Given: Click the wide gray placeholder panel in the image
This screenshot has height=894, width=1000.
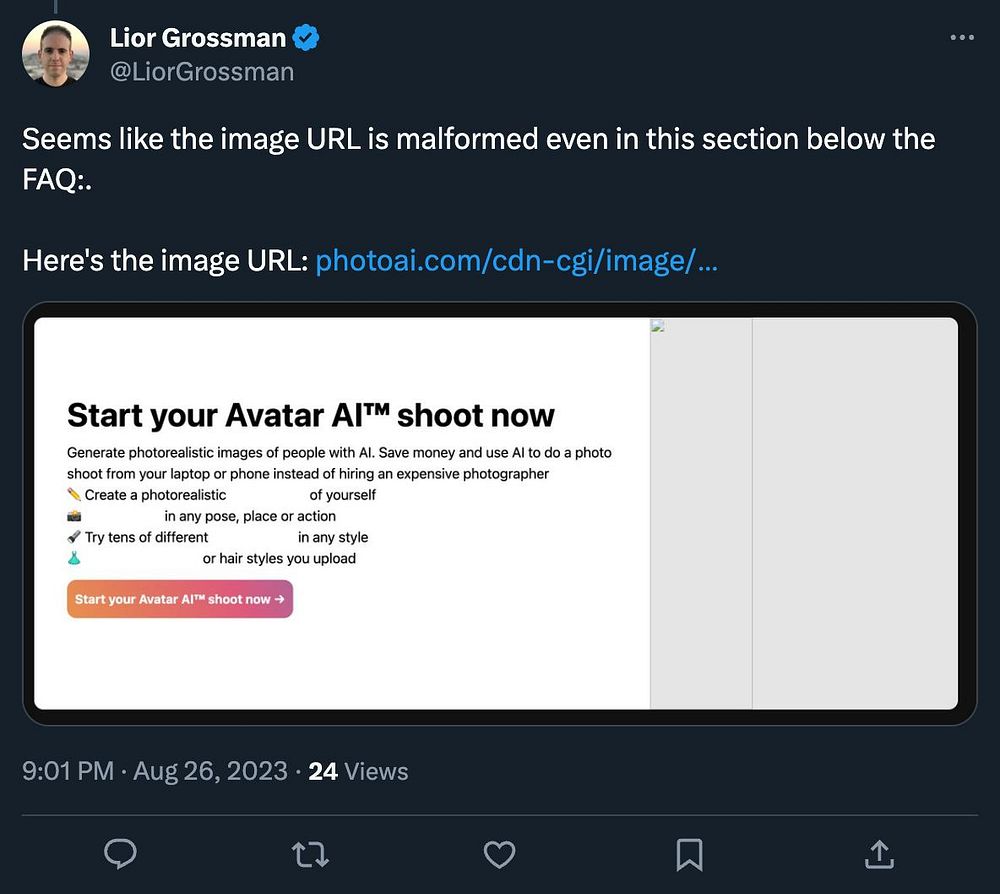Looking at the screenshot, I should click(x=854, y=513).
